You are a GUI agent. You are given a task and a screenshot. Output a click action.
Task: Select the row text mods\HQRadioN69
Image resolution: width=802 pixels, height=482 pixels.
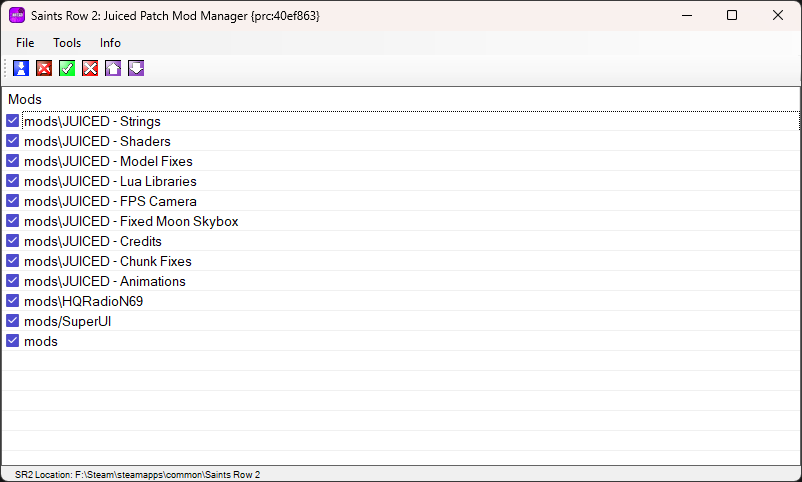tap(83, 301)
